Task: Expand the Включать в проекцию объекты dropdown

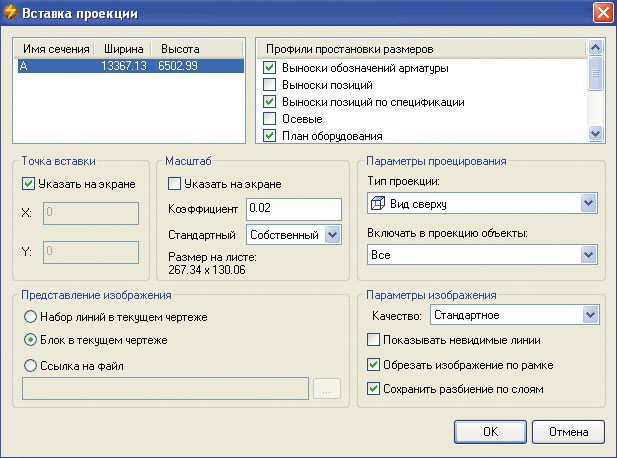Action: click(587, 255)
